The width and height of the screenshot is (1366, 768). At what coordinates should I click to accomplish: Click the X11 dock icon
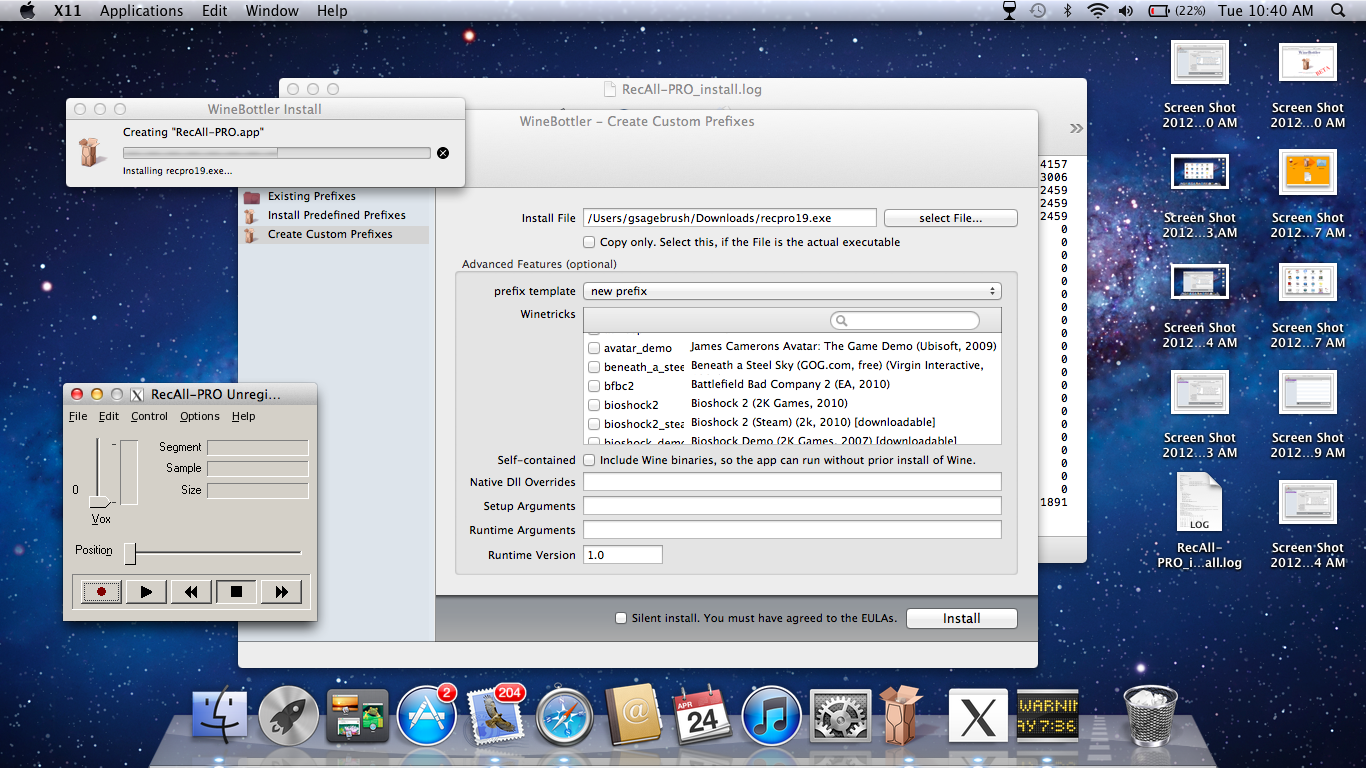977,716
